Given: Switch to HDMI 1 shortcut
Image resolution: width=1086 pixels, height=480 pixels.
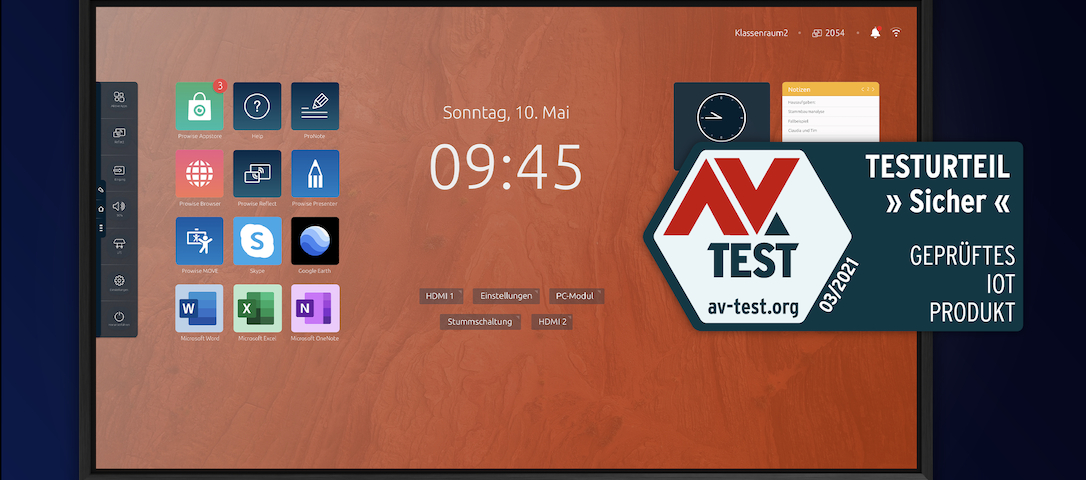Looking at the screenshot, I should tap(440, 296).
